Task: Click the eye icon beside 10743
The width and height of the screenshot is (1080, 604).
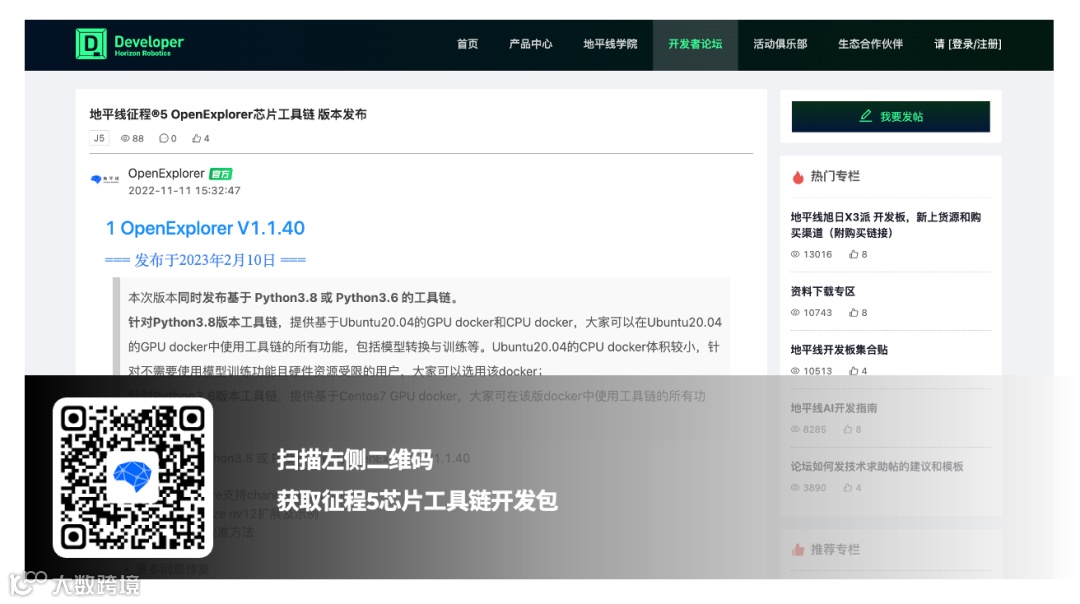Action: 795,313
